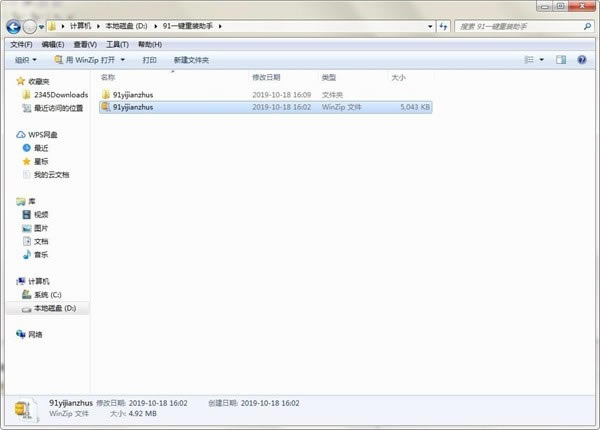Viewport: 600px width, 430px height.
Task: Select WPS网盘 in the sidebar
Action: pyautogui.click(x=43, y=135)
